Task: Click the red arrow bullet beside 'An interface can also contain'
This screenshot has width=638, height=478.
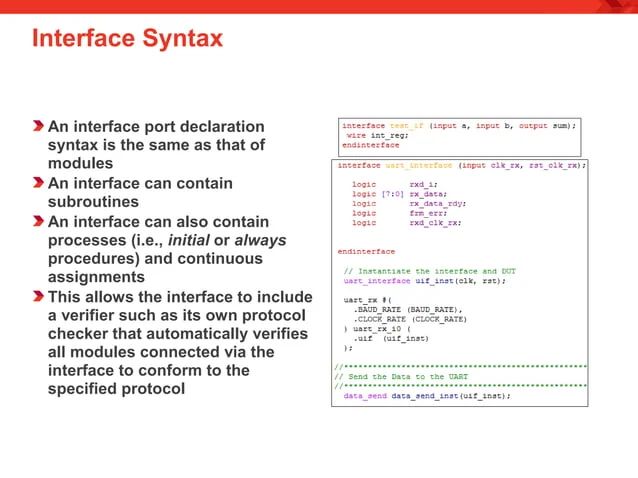Action: pos(38,221)
